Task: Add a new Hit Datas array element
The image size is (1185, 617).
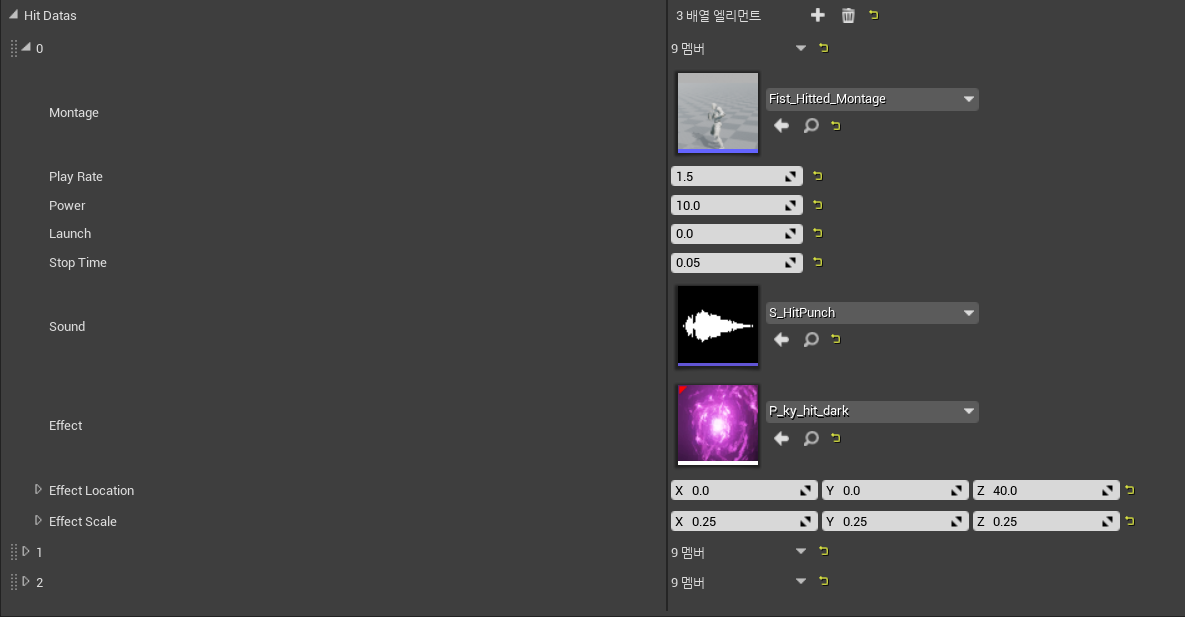Action: point(818,15)
